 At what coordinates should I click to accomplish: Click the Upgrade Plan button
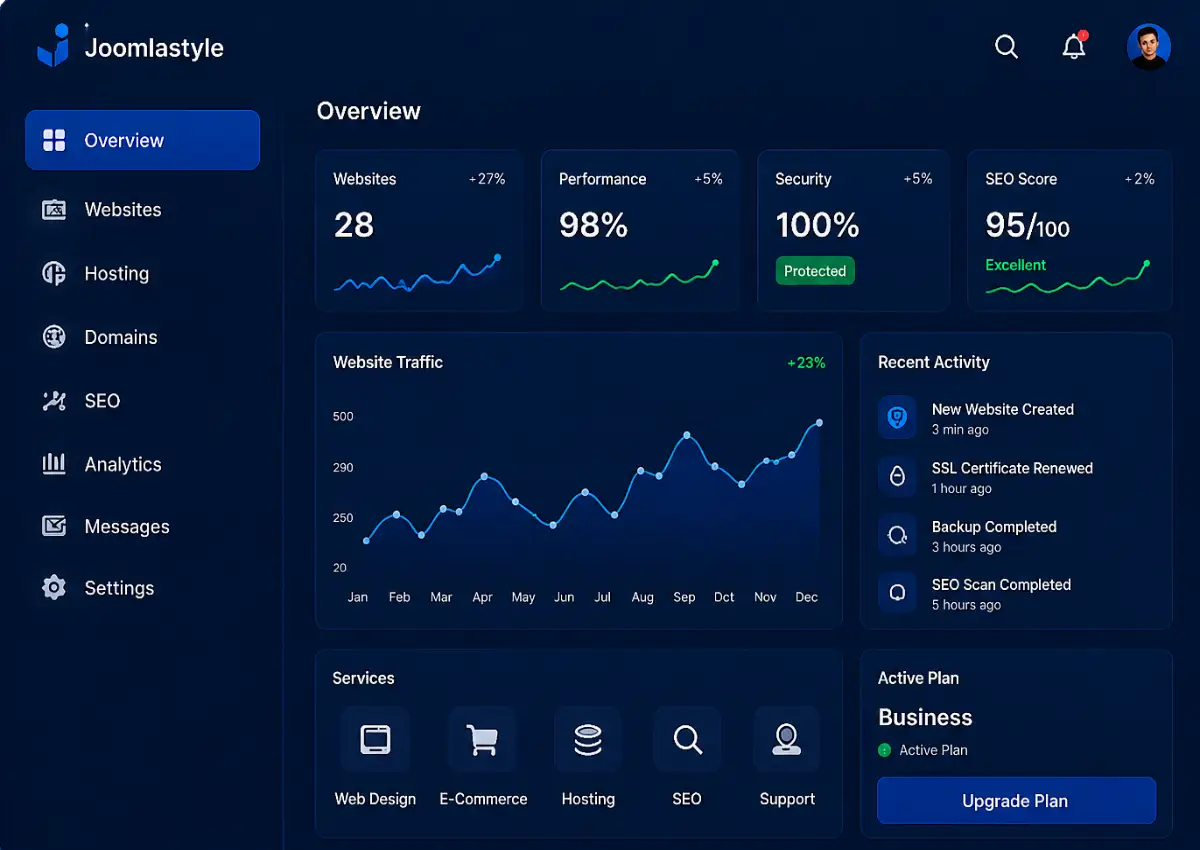tap(1016, 801)
